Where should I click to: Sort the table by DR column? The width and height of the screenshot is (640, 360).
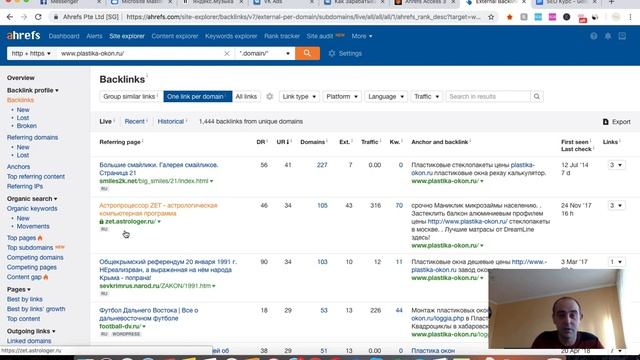[x=261, y=142]
